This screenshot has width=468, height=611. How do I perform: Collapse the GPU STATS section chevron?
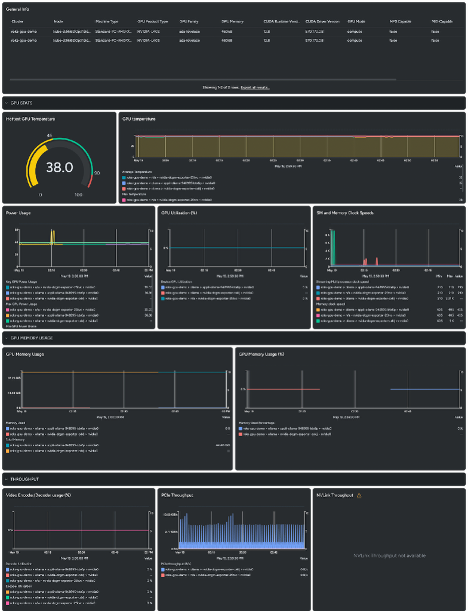(7, 103)
